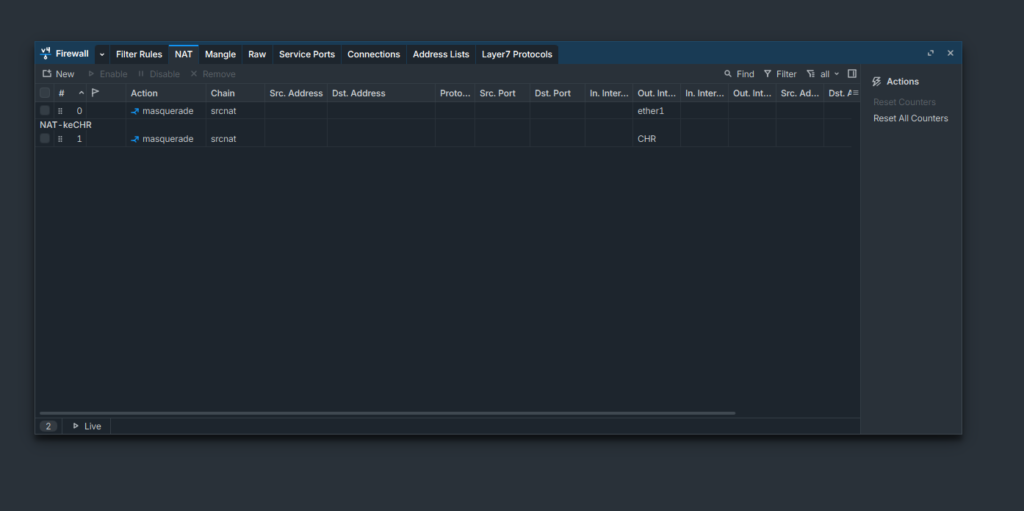Screen dimensions: 1024x511
Task: Toggle the side panel layout icon
Action: 852,74
